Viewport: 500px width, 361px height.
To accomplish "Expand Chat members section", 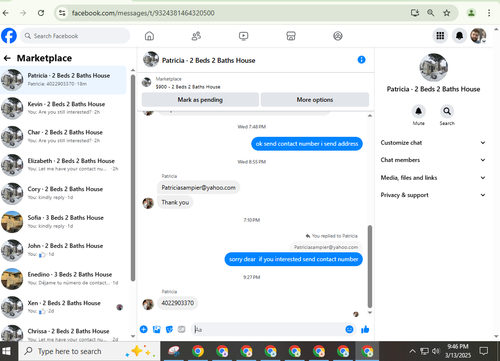I will 433,160.
